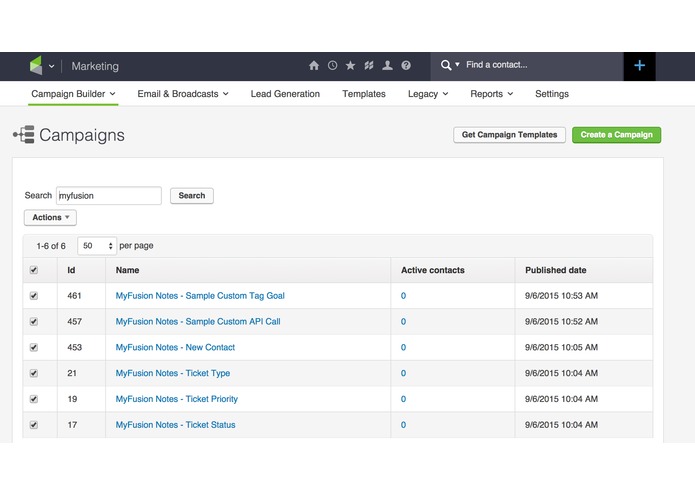Click the Marketing section title

95,66
